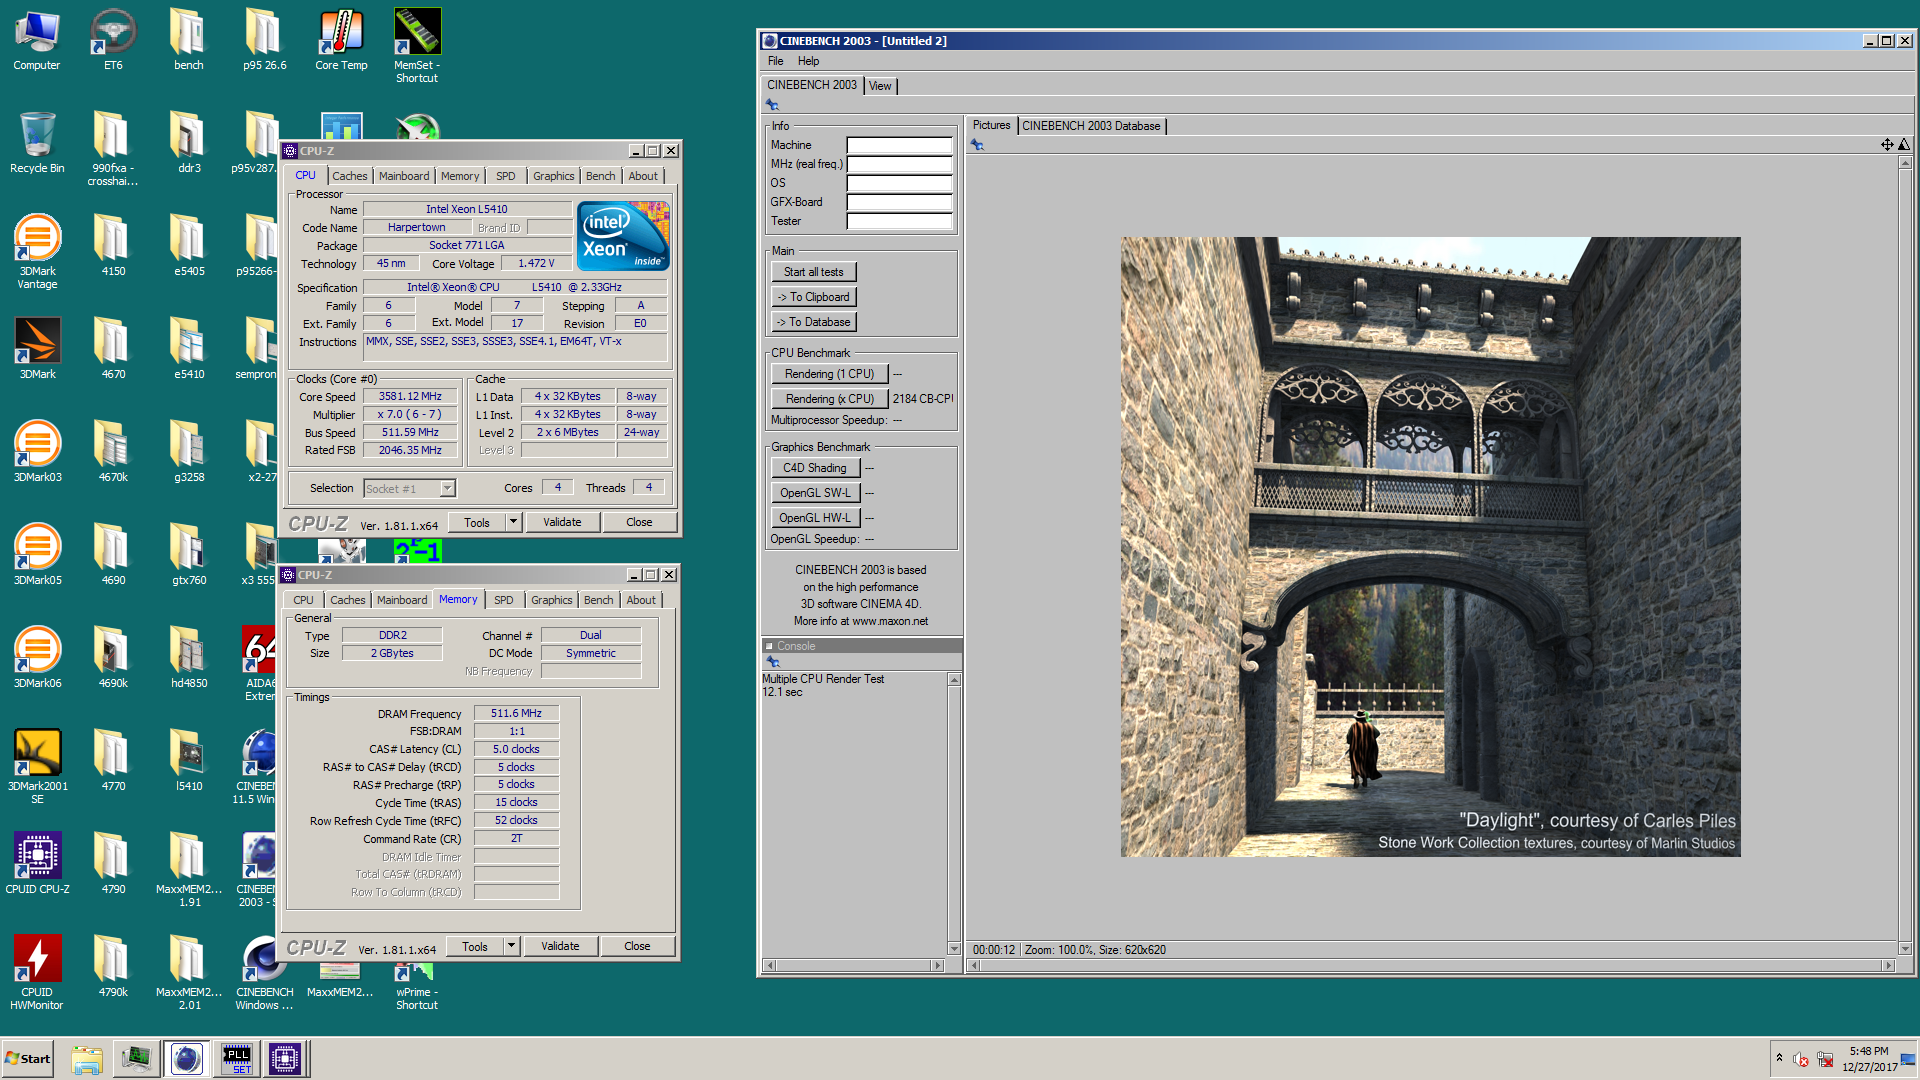Click the To Database button
Screen dimensions: 1920x1080
pyautogui.click(x=813, y=322)
